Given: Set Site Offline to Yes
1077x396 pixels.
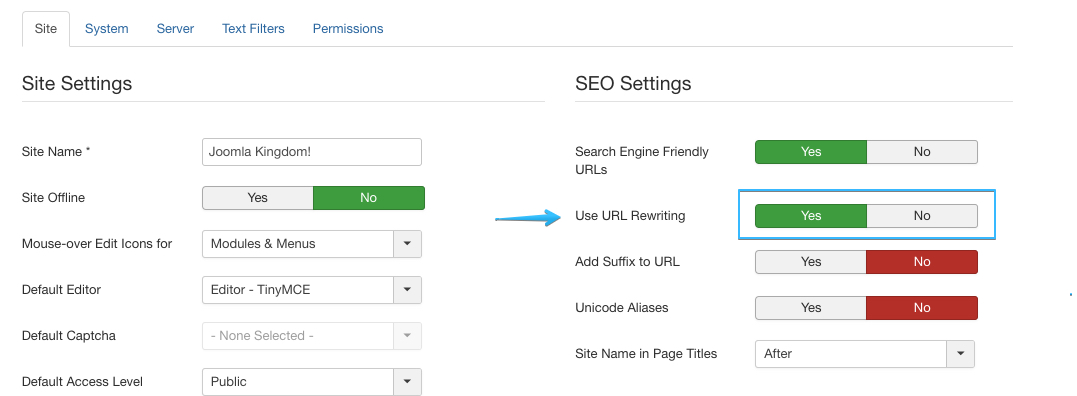Looking at the screenshot, I should 258,198.
